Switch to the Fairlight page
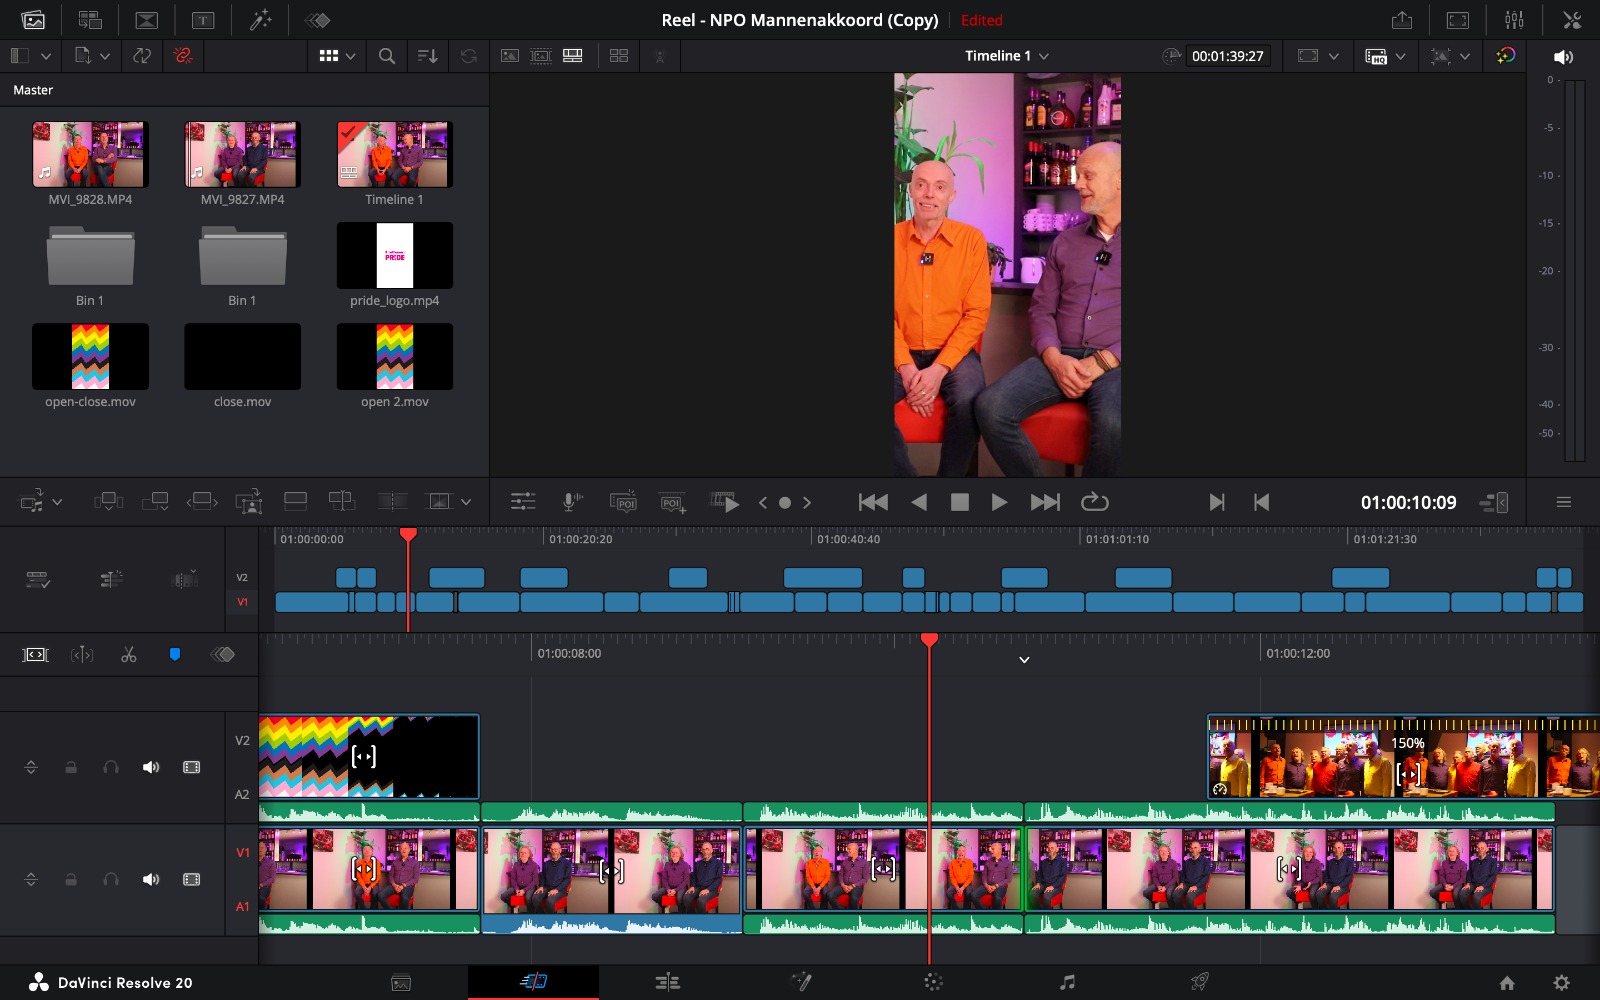The width and height of the screenshot is (1600, 1000). coord(1067,982)
